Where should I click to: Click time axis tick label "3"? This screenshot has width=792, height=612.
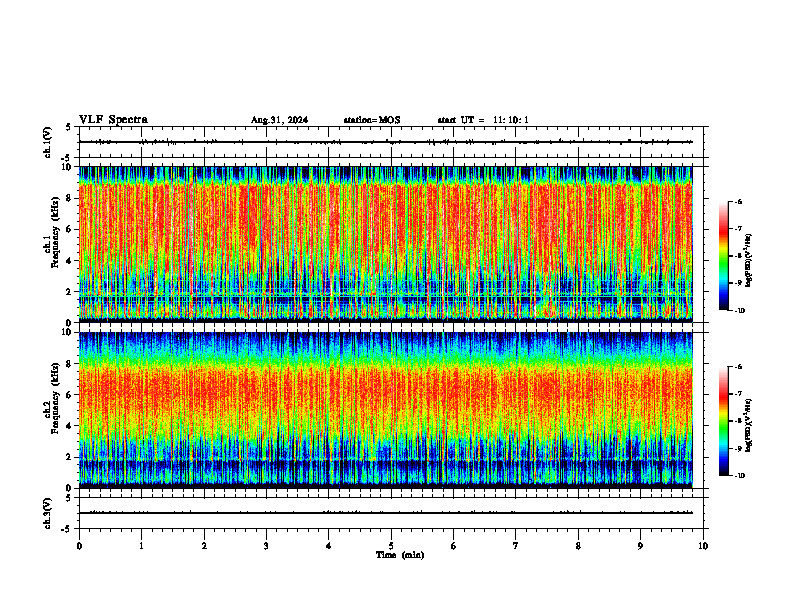click(266, 546)
